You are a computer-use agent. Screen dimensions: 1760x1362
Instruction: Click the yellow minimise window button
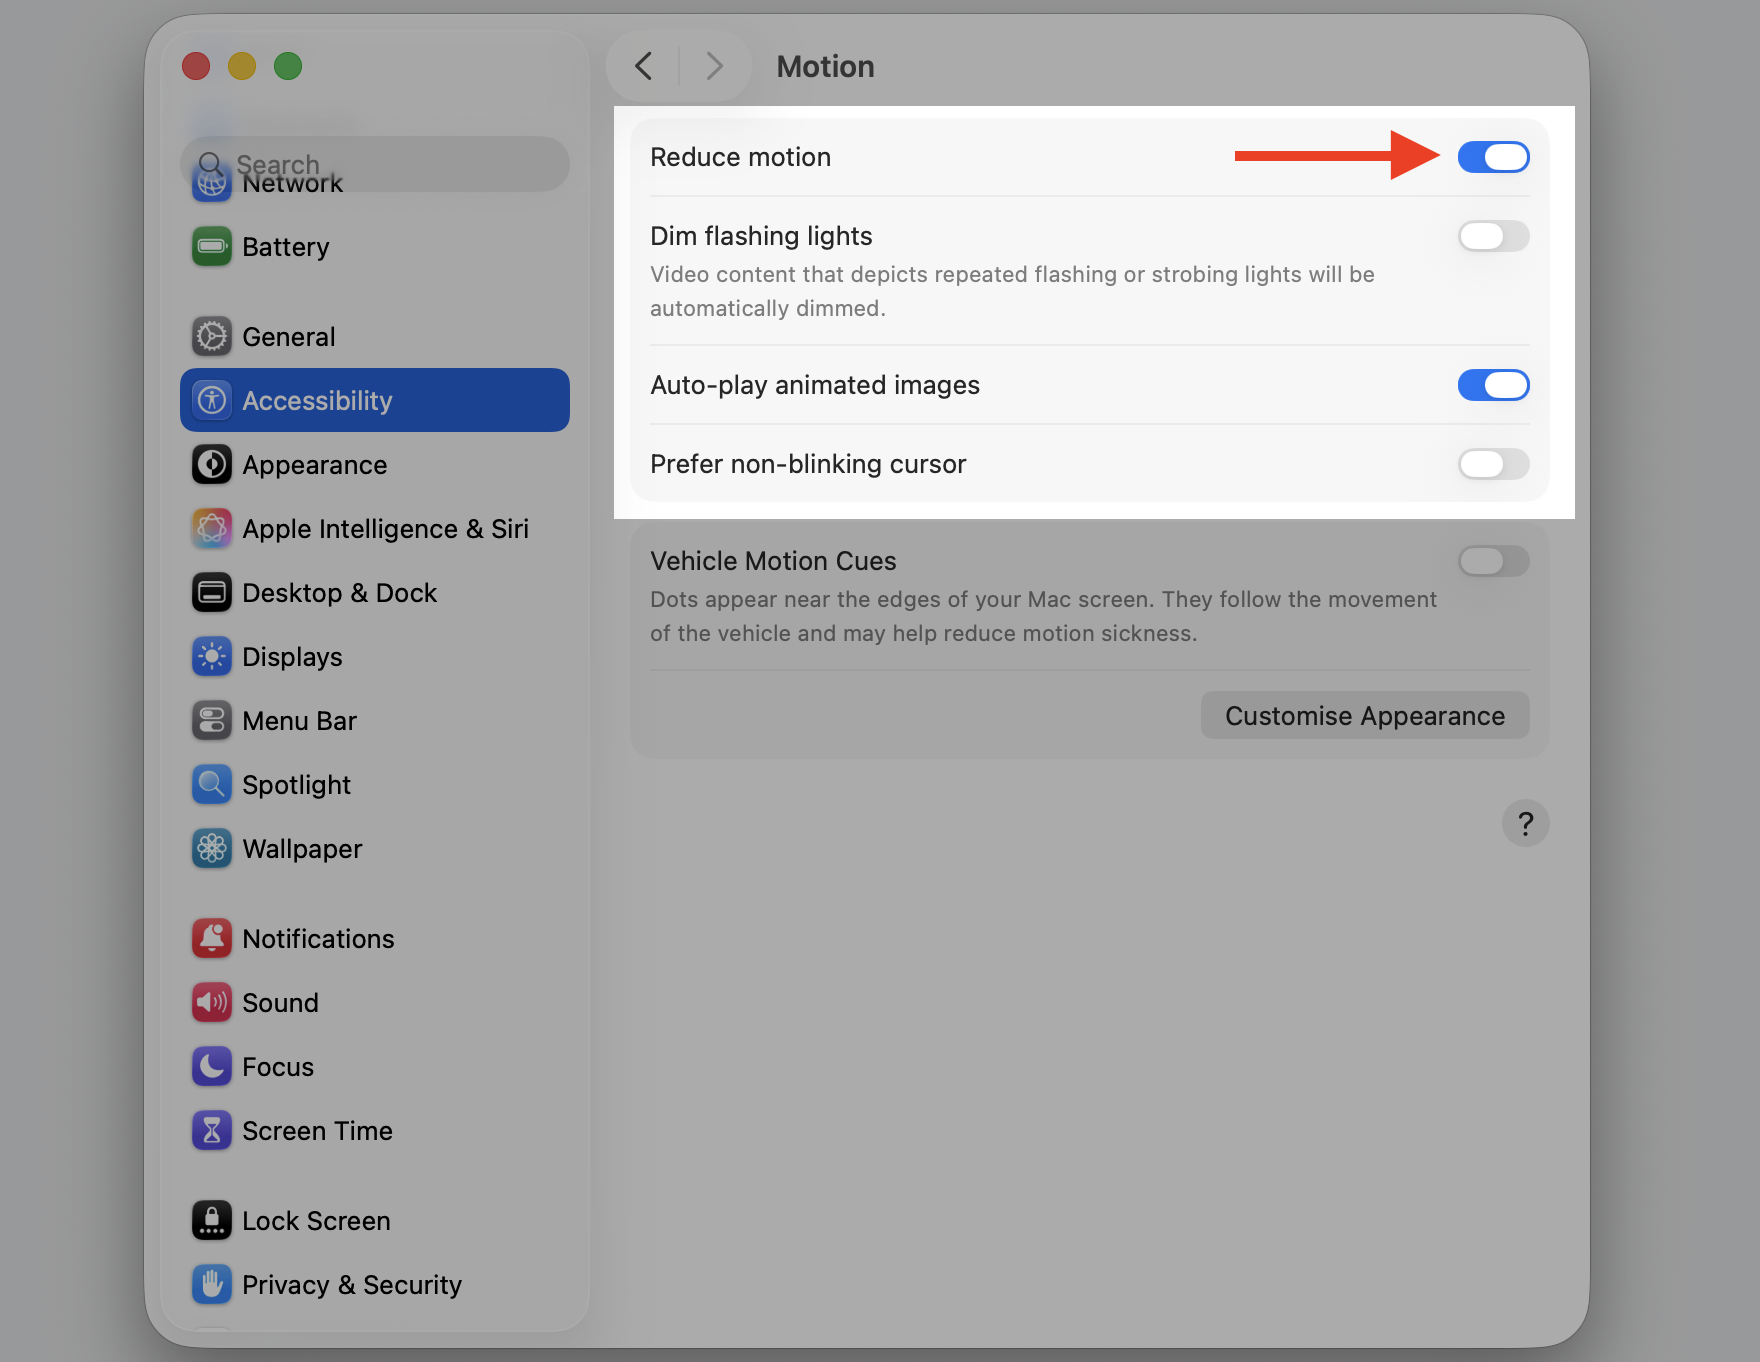pos(242,66)
